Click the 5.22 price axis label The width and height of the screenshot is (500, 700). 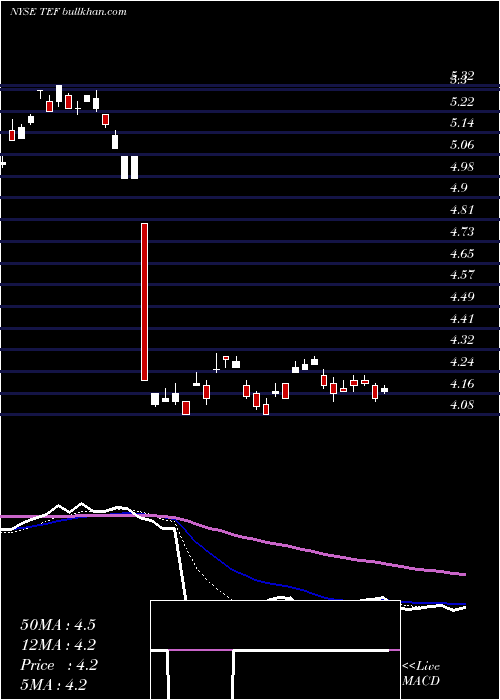pos(462,102)
